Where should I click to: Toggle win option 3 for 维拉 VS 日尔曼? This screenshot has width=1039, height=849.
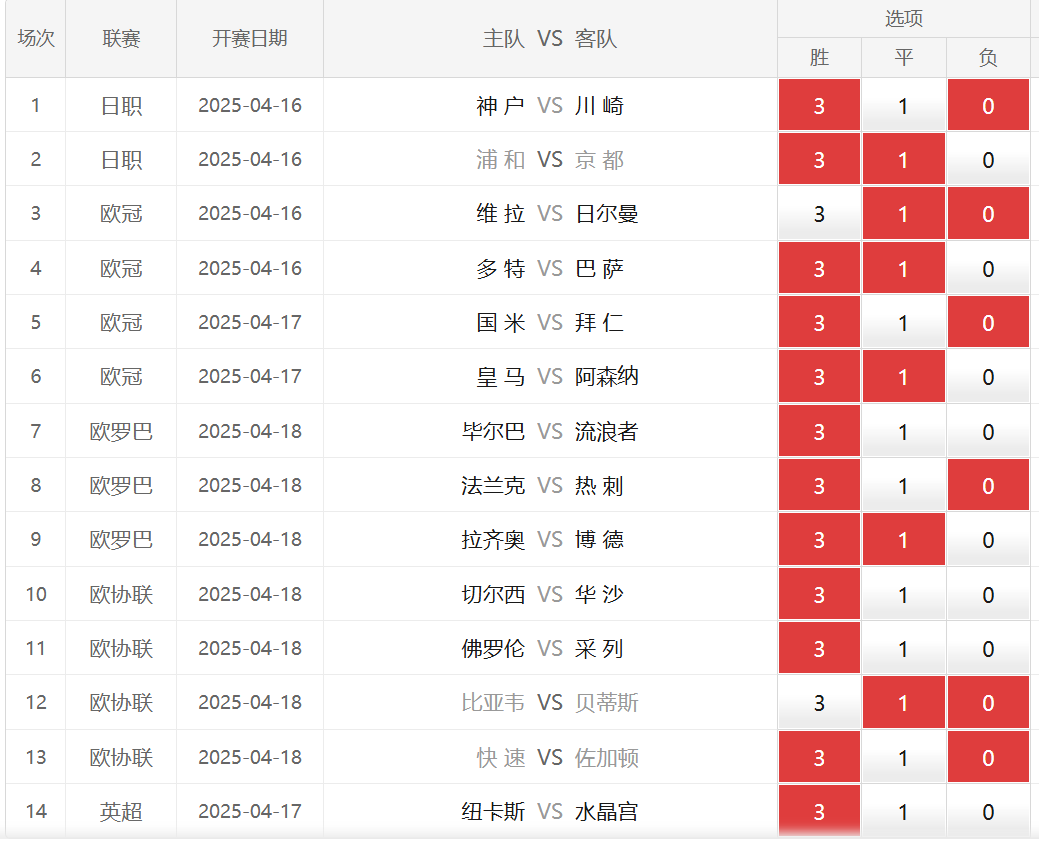pyautogui.click(x=819, y=213)
